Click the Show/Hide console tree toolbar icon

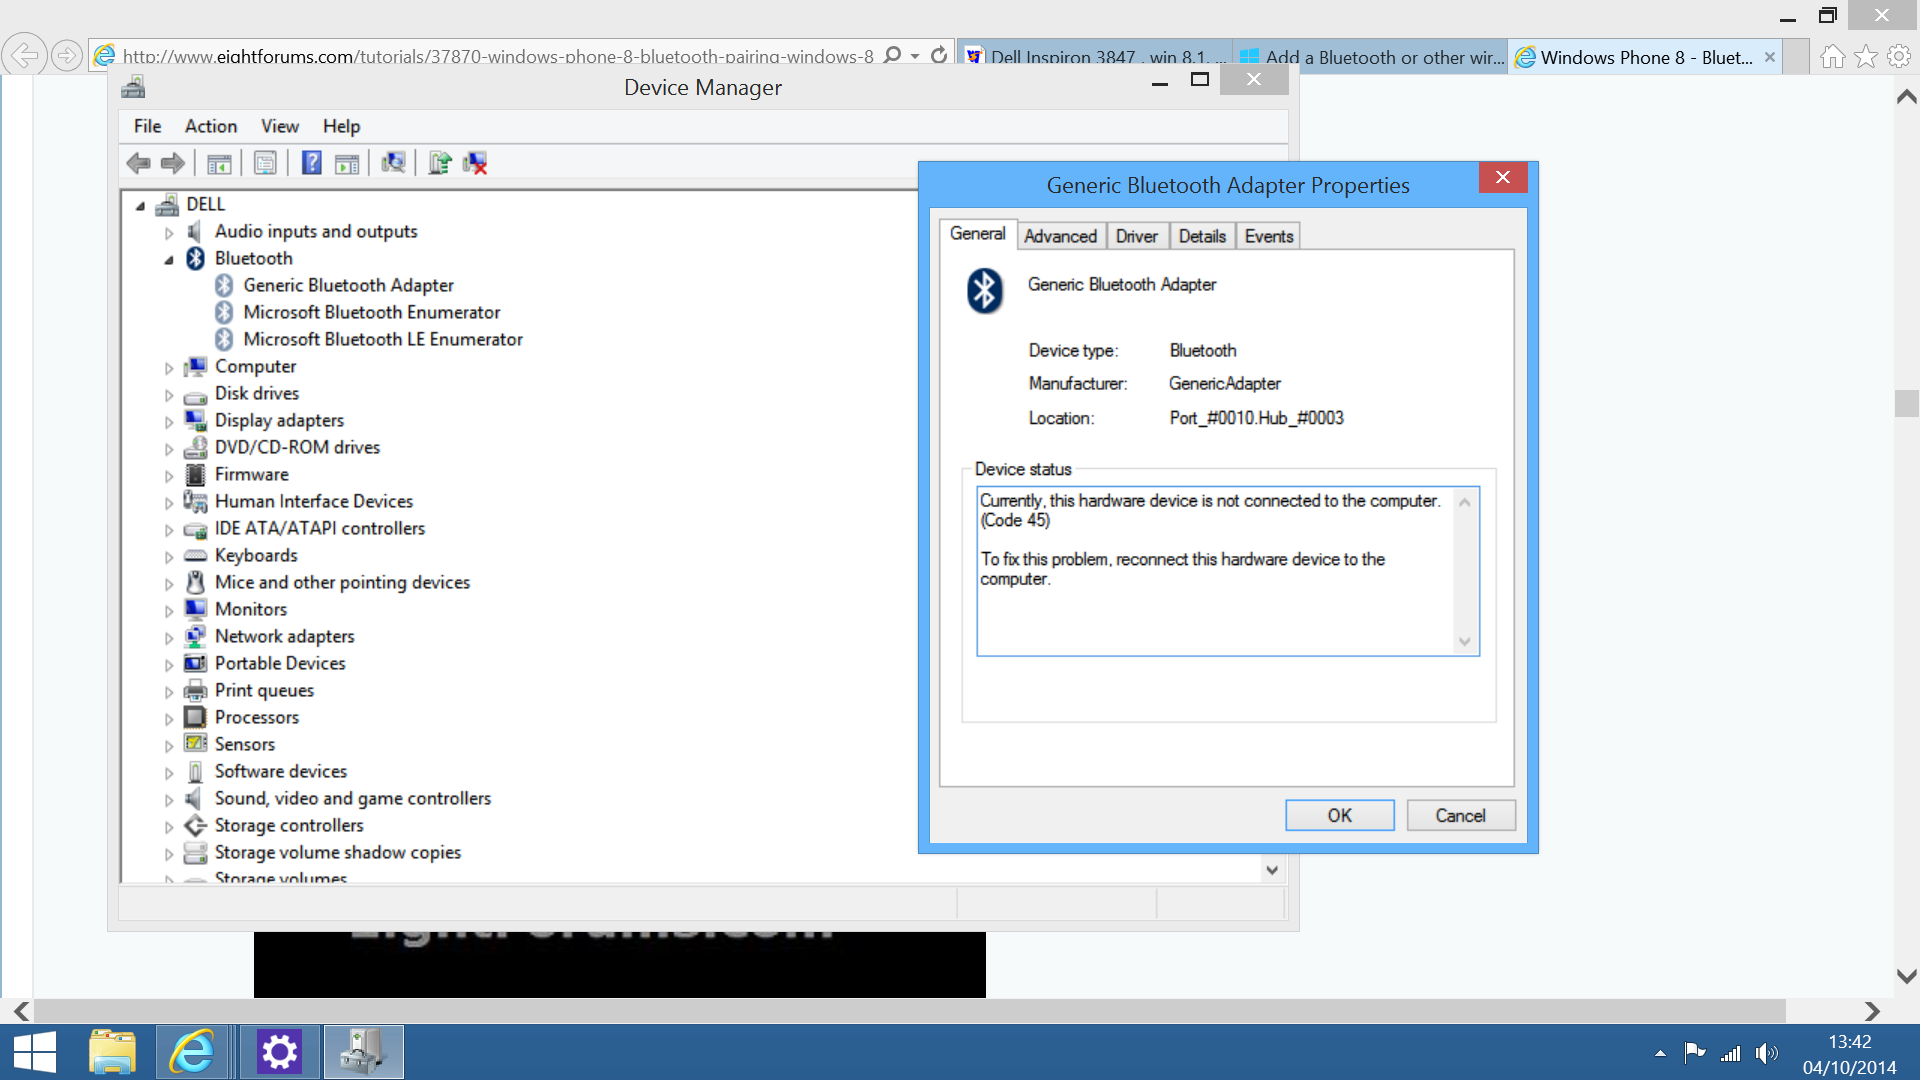tap(219, 163)
